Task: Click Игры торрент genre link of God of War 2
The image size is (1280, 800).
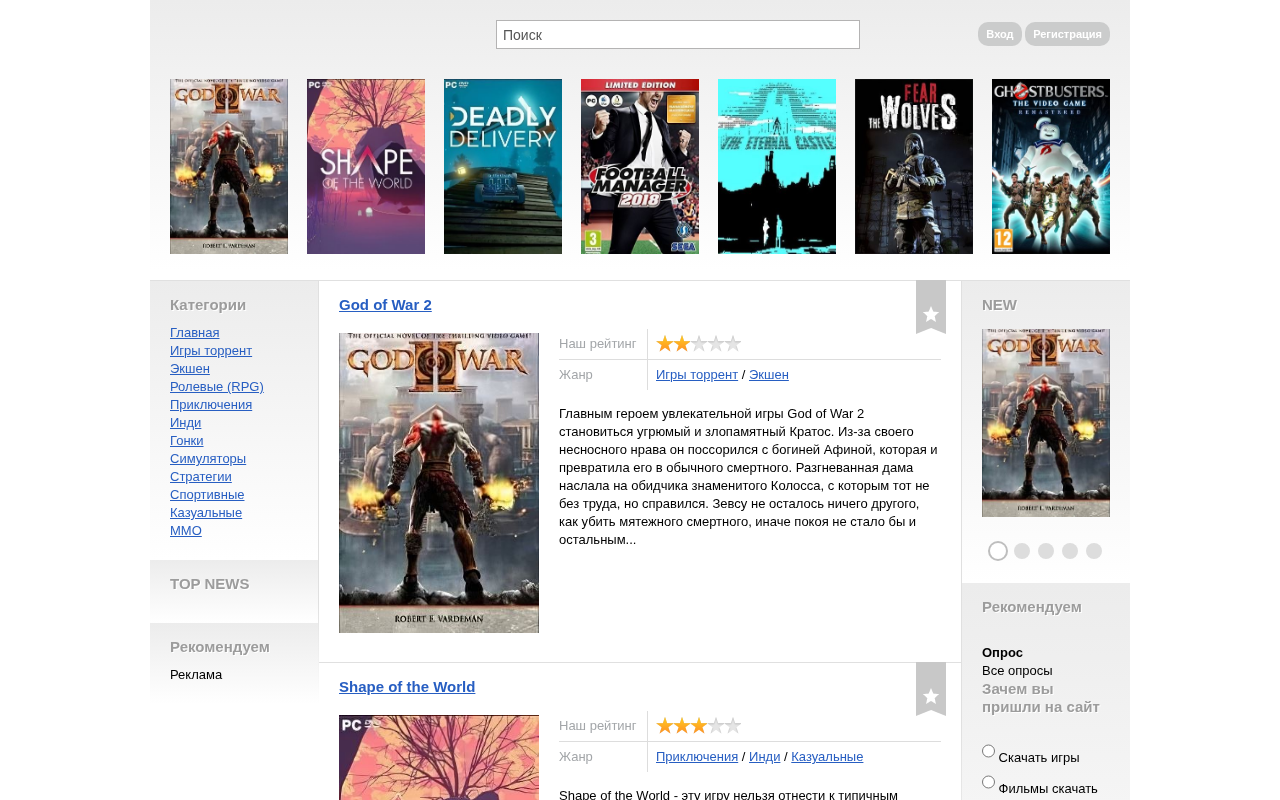Action: tap(697, 375)
